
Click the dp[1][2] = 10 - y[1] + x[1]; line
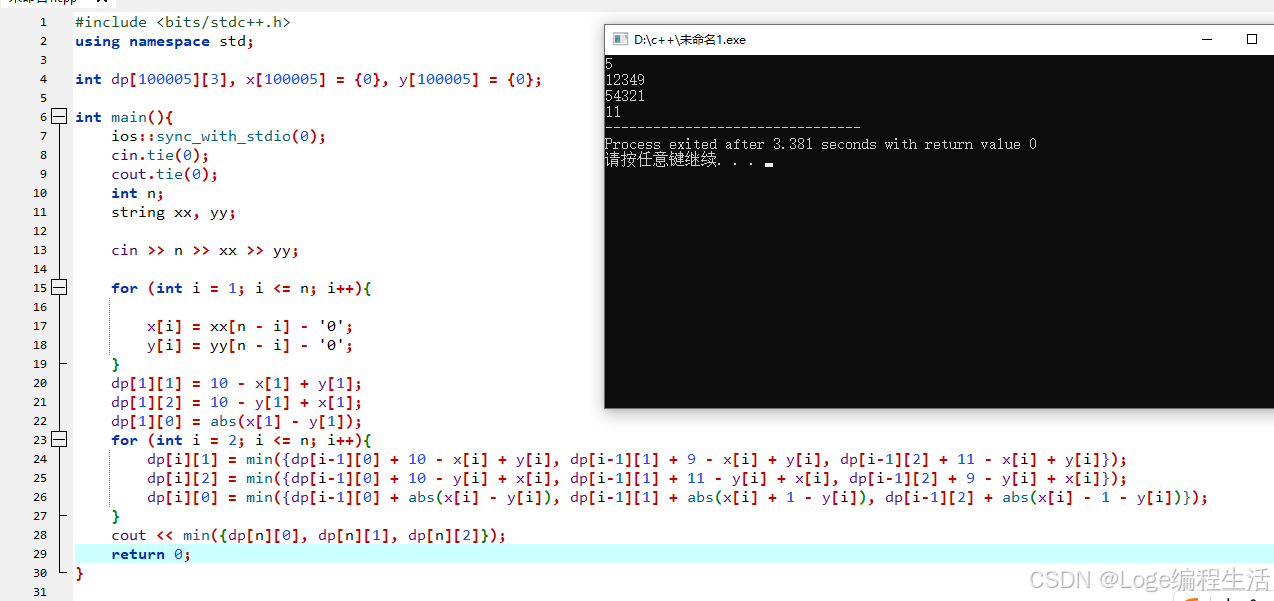(x=237, y=402)
